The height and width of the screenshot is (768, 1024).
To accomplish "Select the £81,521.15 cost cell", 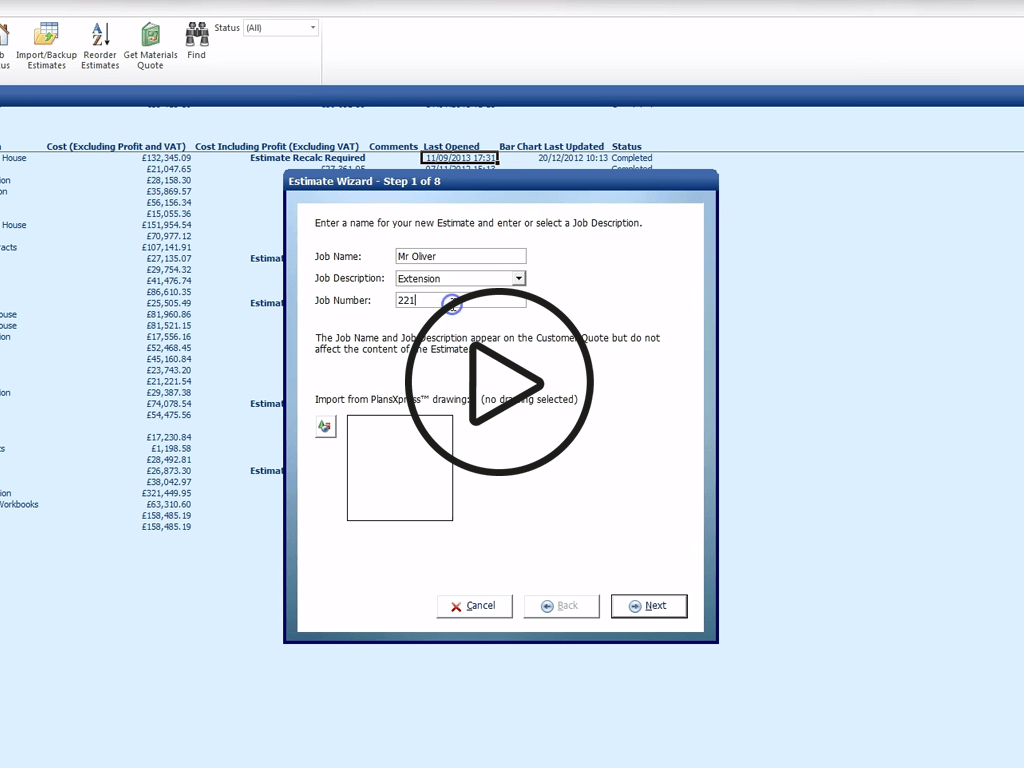I will click(x=168, y=326).
